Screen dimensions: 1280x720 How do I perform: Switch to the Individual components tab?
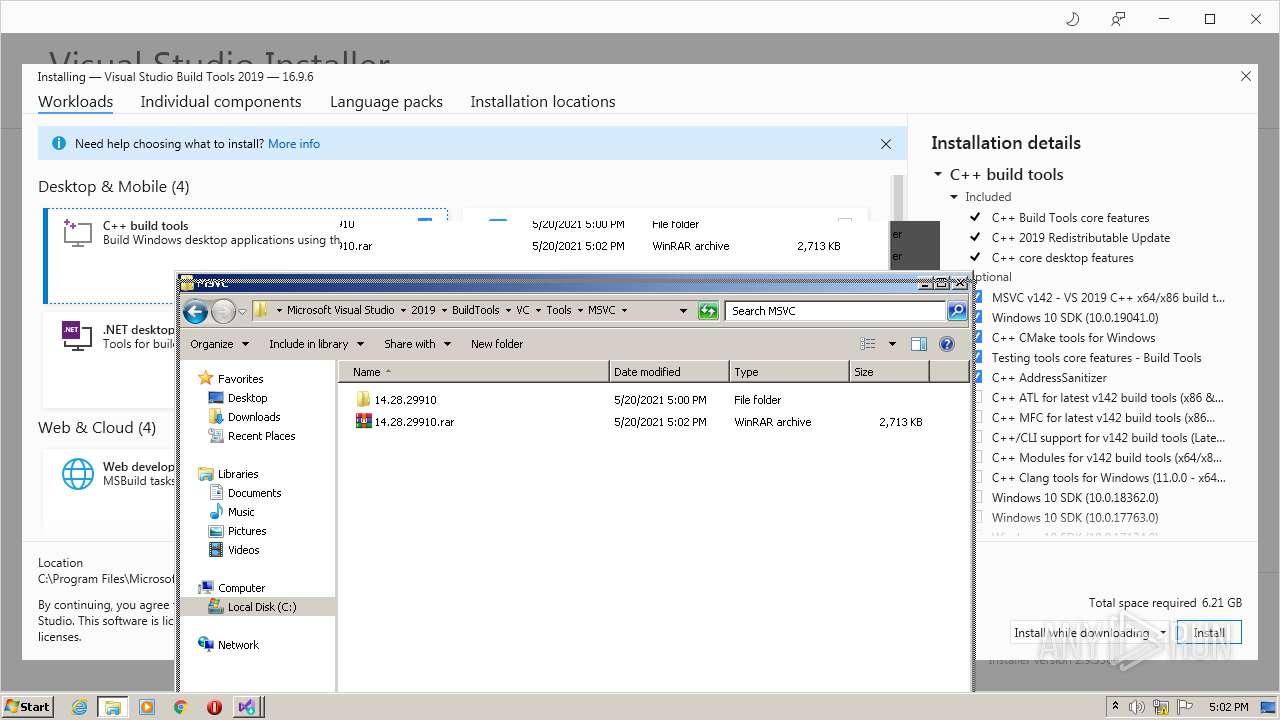click(221, 102)
